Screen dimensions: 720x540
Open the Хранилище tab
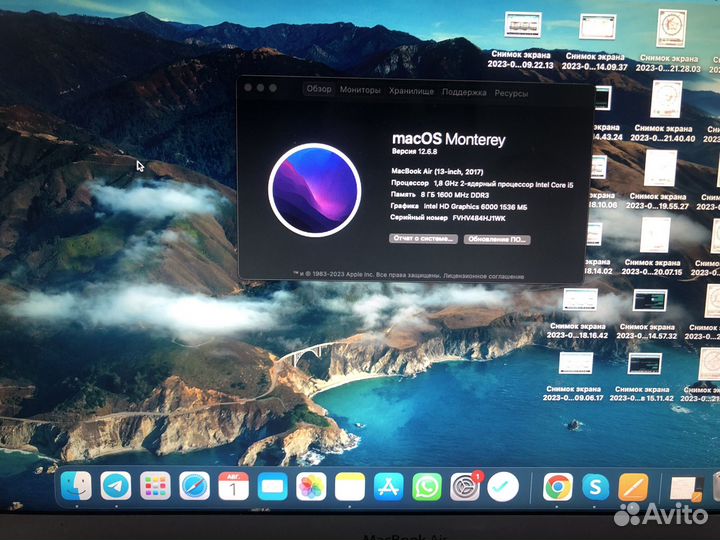(x=411, y=91)
